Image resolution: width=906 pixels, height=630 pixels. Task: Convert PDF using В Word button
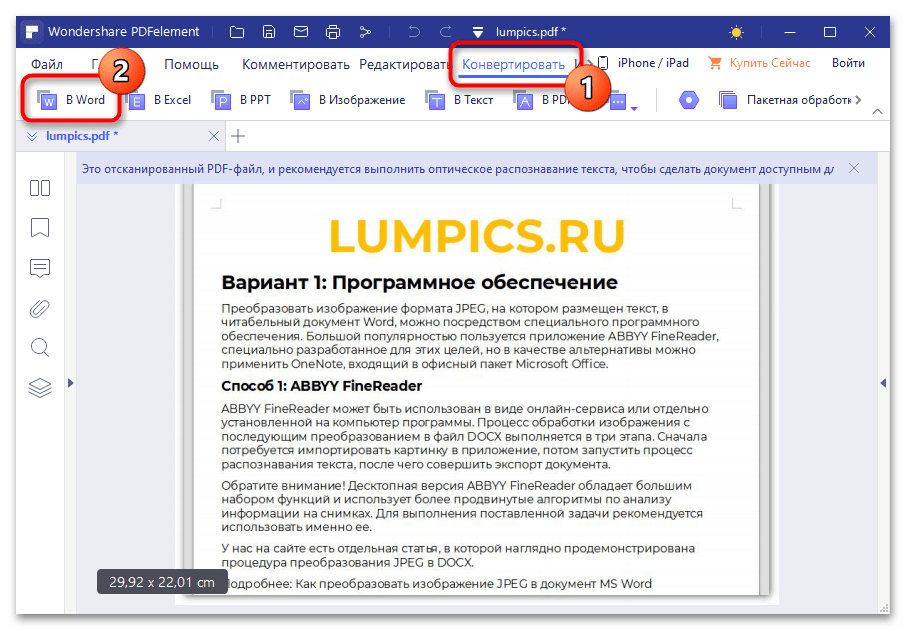click(71, 101)
